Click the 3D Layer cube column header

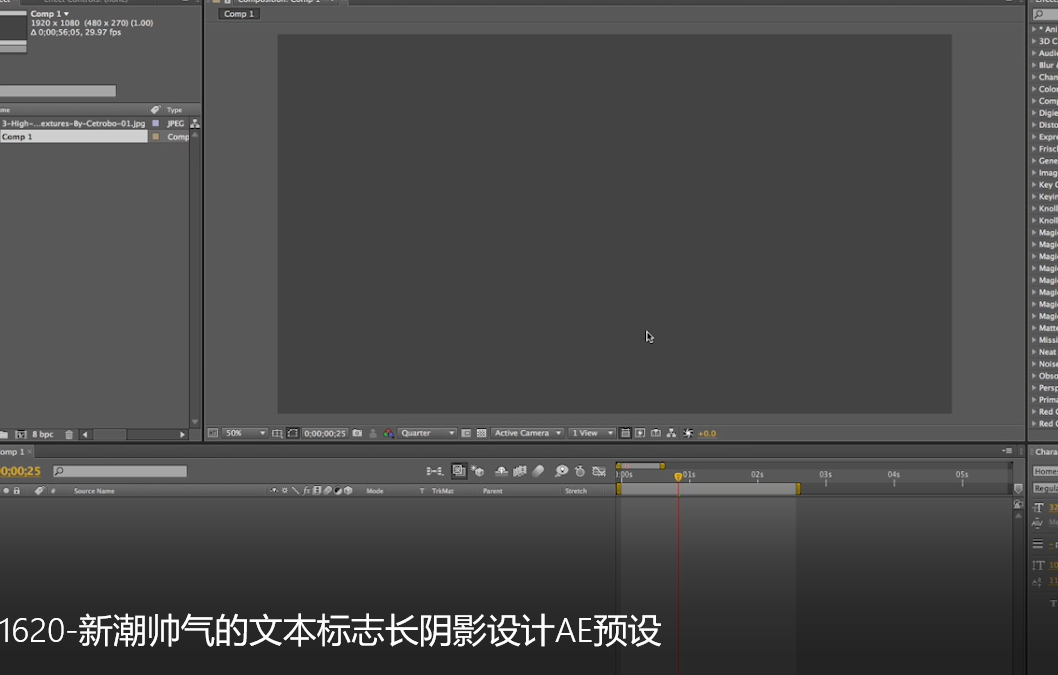coord(348,491)
